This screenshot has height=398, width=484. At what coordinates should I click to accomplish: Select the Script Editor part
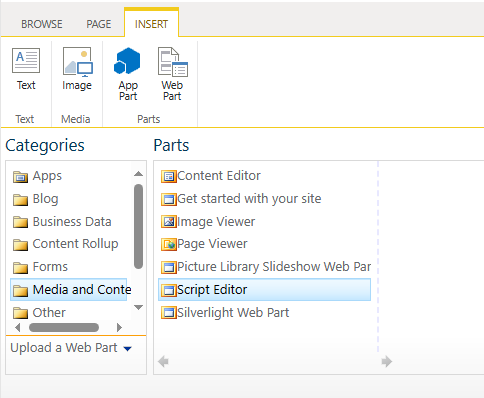[x=264, y=290]
